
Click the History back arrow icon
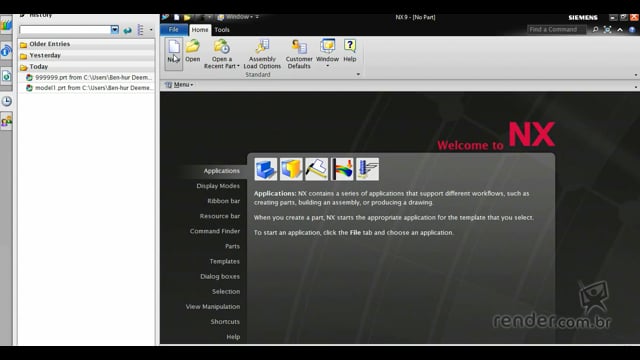click(x=127, y=30)
